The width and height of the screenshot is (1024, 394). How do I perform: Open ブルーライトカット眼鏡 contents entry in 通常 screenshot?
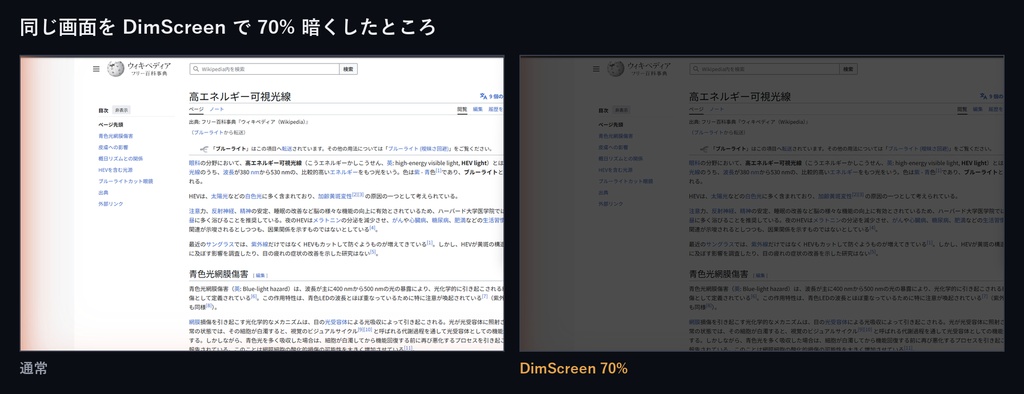click(x=126, y=181)
